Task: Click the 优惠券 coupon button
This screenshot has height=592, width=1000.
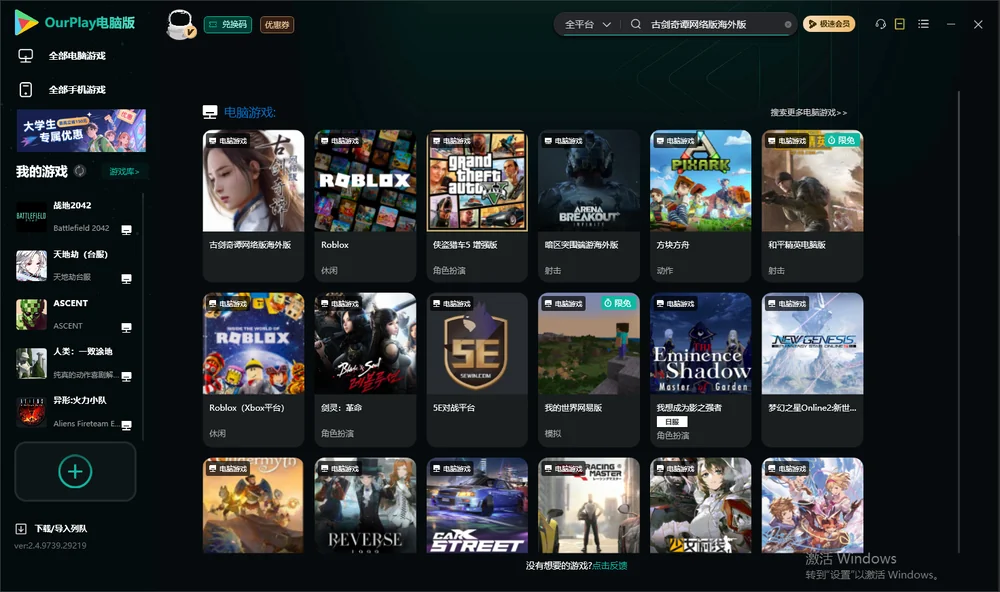Action: coord(277,25)
